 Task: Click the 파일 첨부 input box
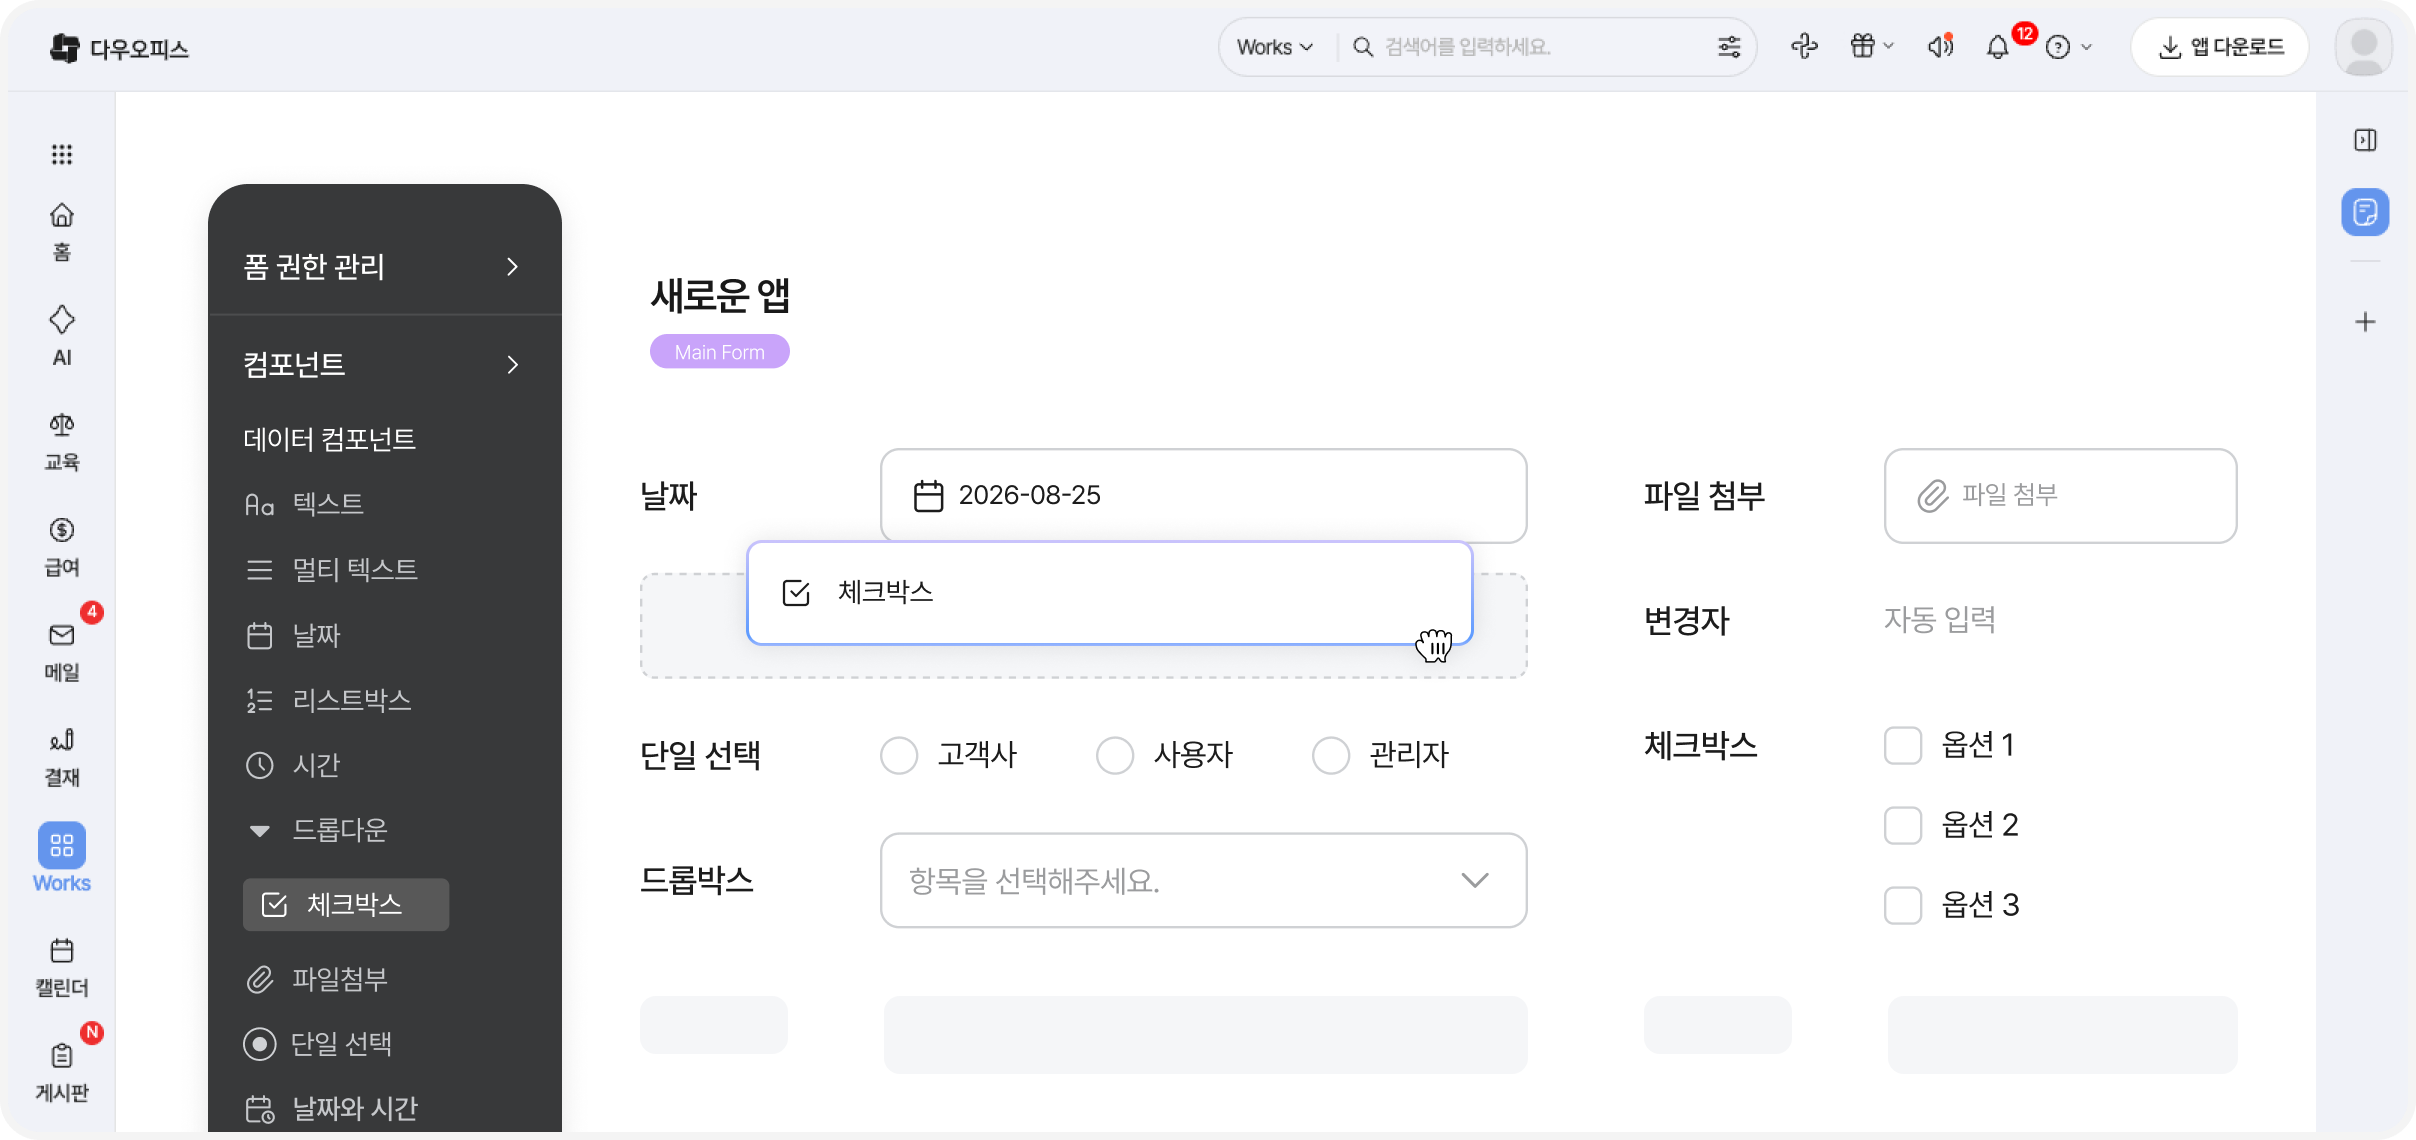(2060, 496)
